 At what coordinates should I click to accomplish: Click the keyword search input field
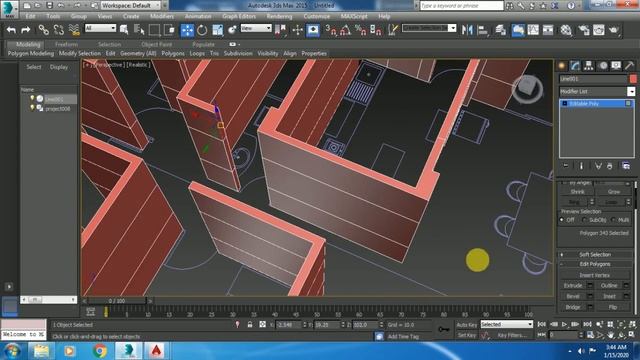point(461,6)
